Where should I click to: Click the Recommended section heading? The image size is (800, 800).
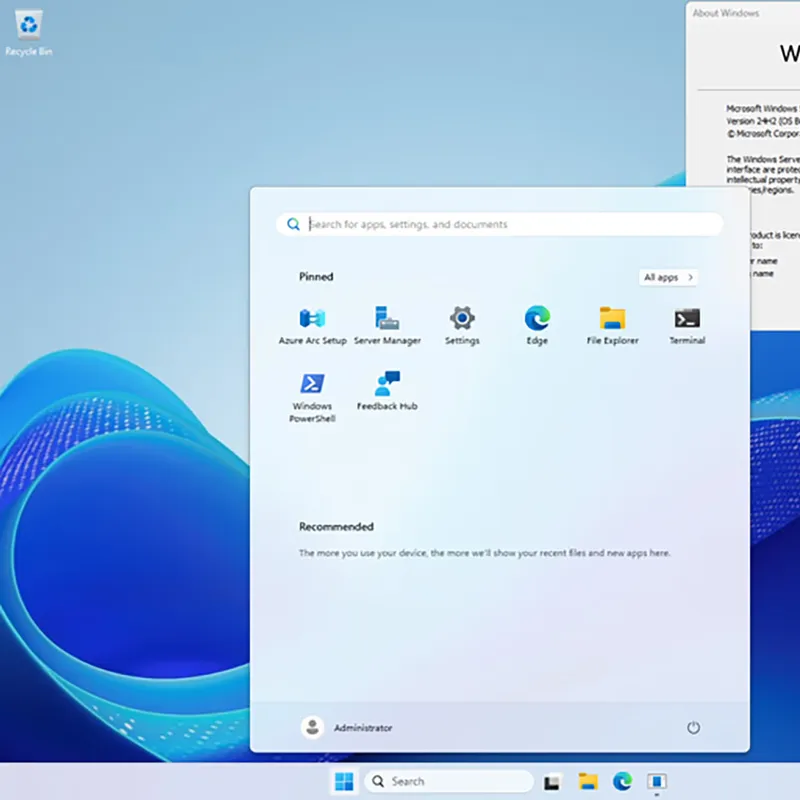point(336,527)
